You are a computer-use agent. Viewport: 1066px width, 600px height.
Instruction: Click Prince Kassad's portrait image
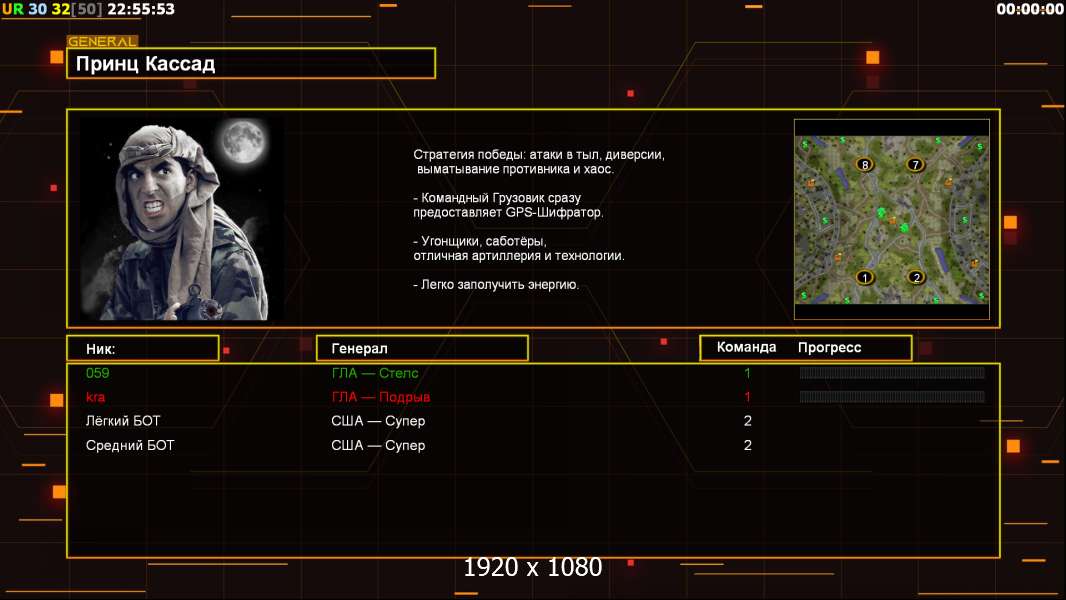(x=182, y=219)
